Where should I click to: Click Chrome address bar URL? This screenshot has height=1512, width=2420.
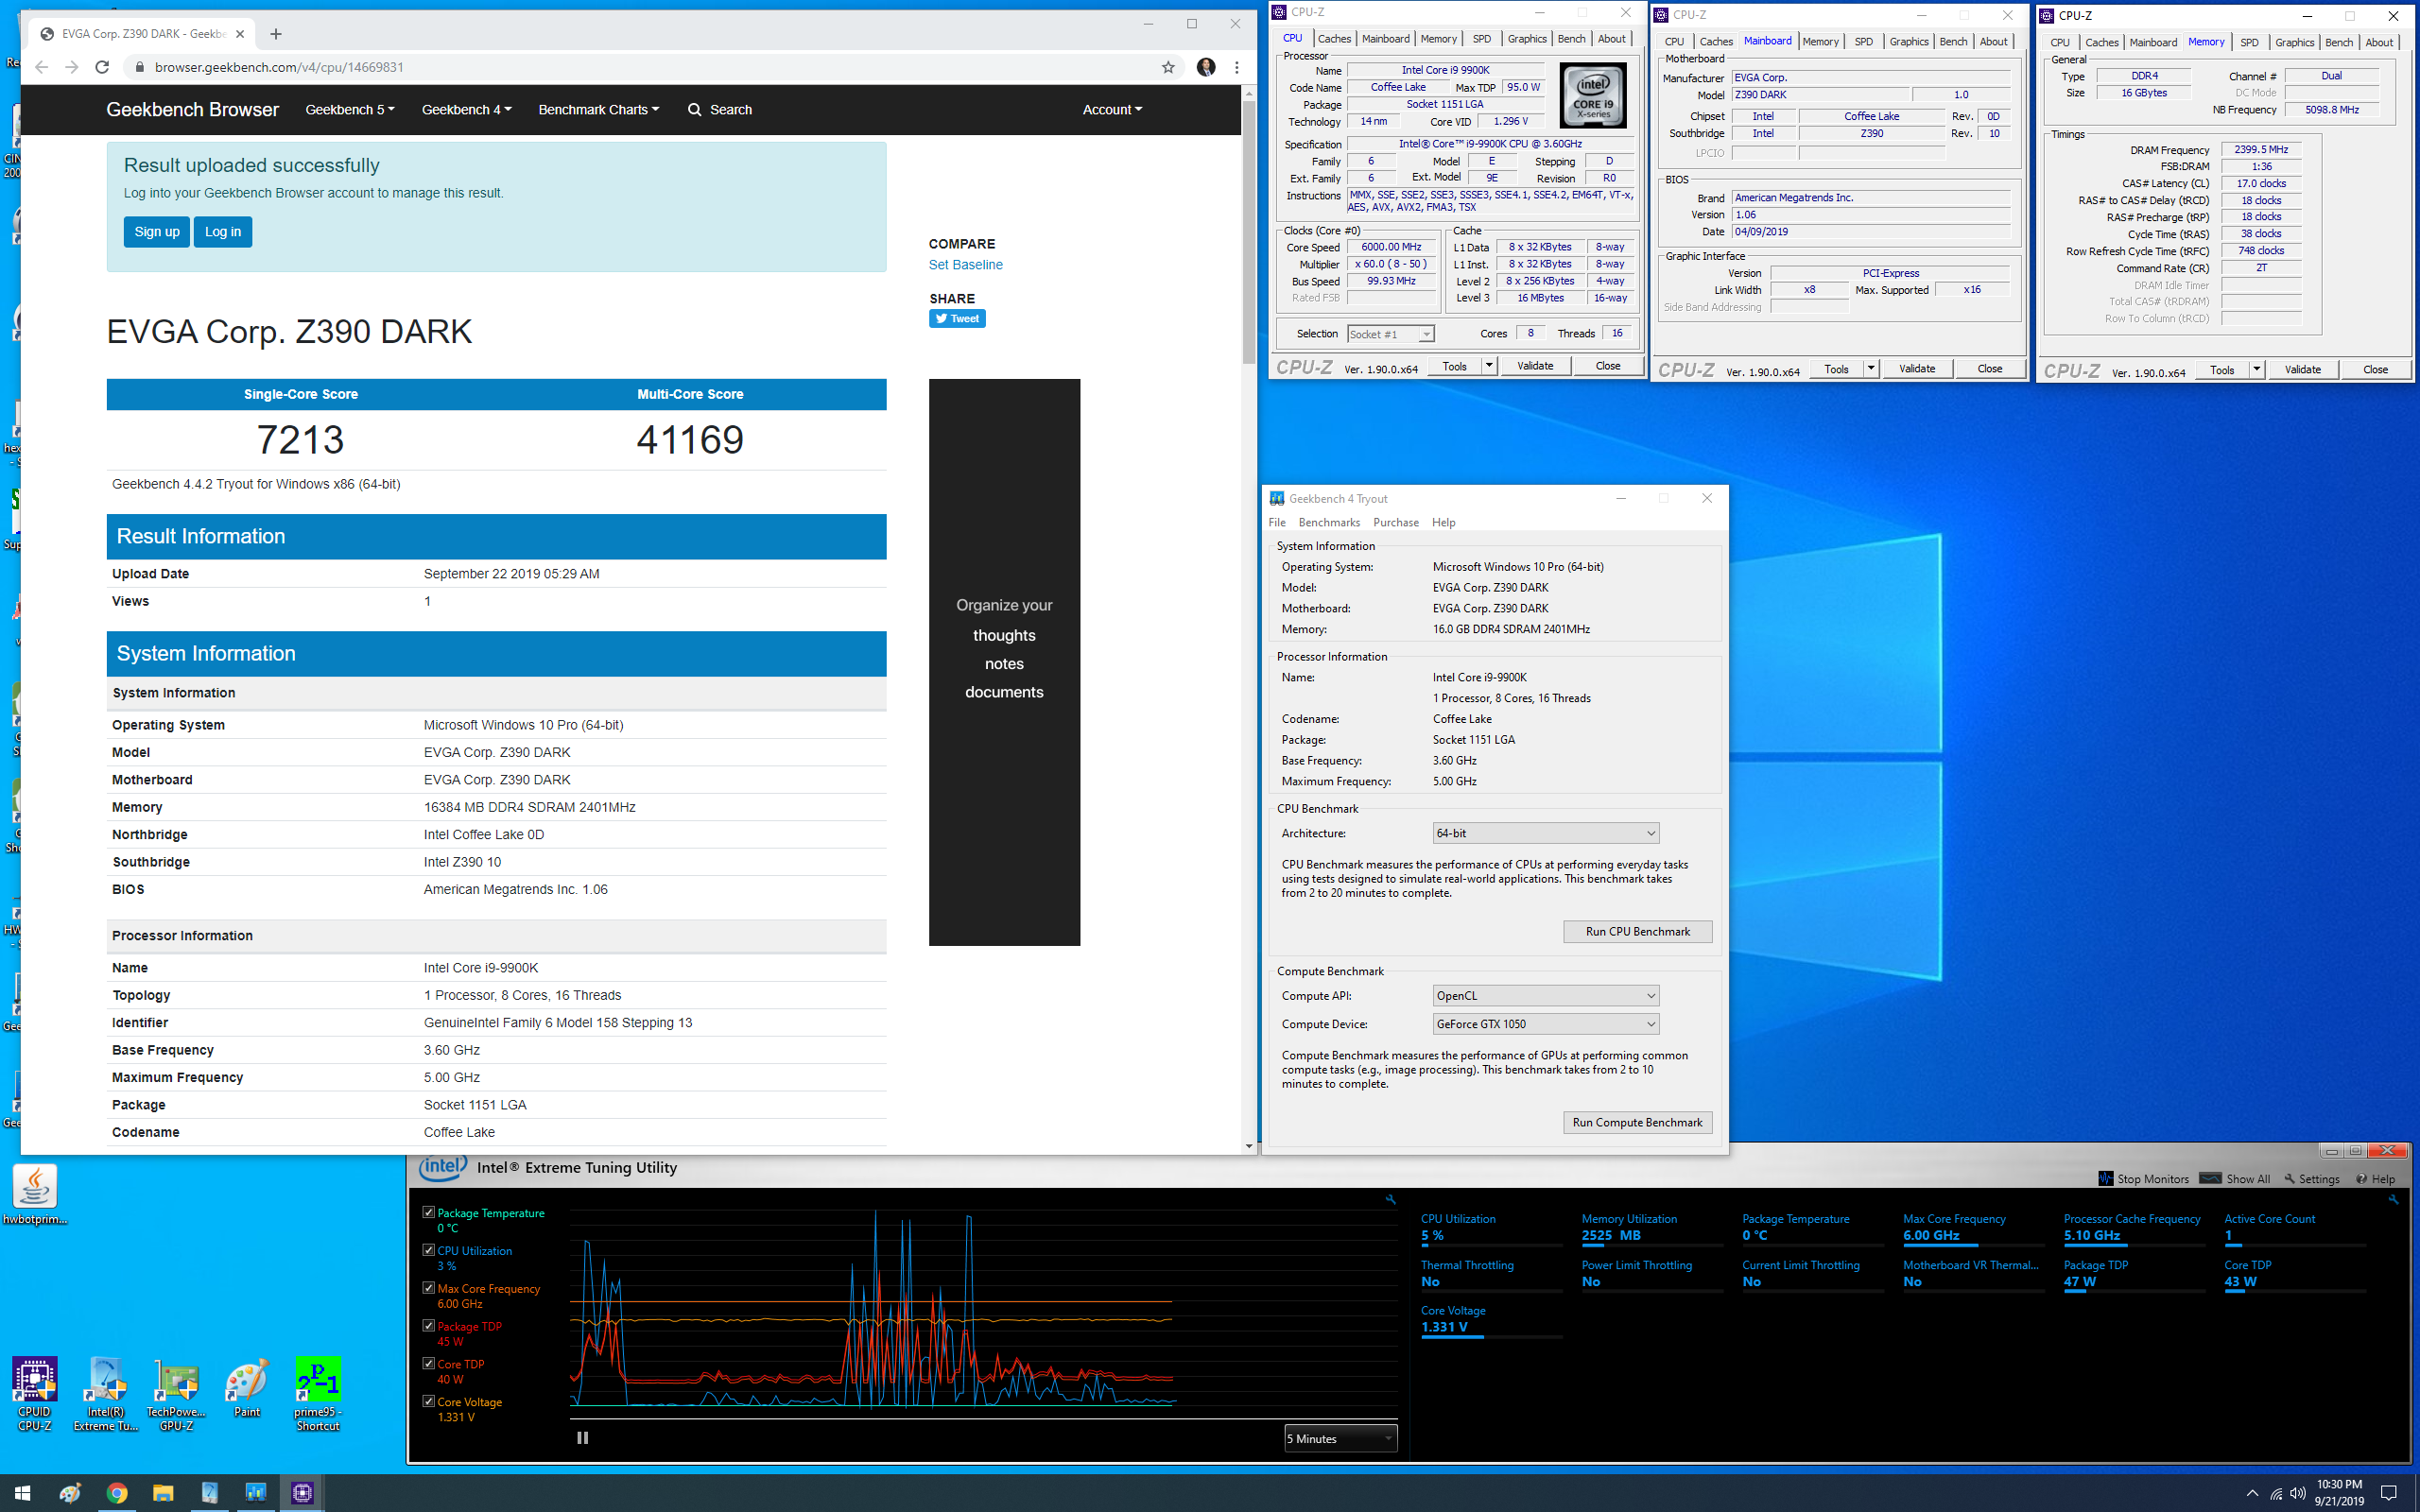pyautogui.click(x=279, y=67)
